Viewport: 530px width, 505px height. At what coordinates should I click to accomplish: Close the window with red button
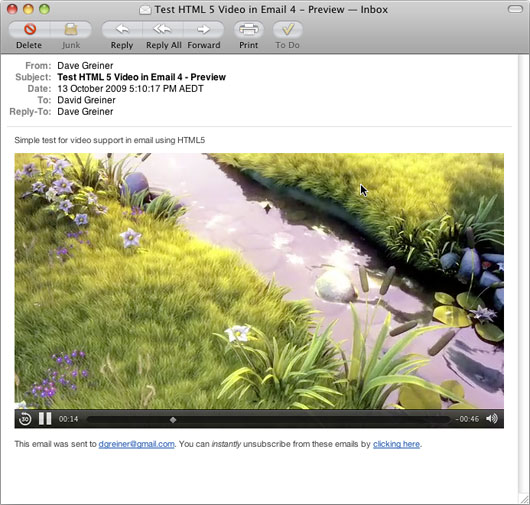[x=12, y=9]
